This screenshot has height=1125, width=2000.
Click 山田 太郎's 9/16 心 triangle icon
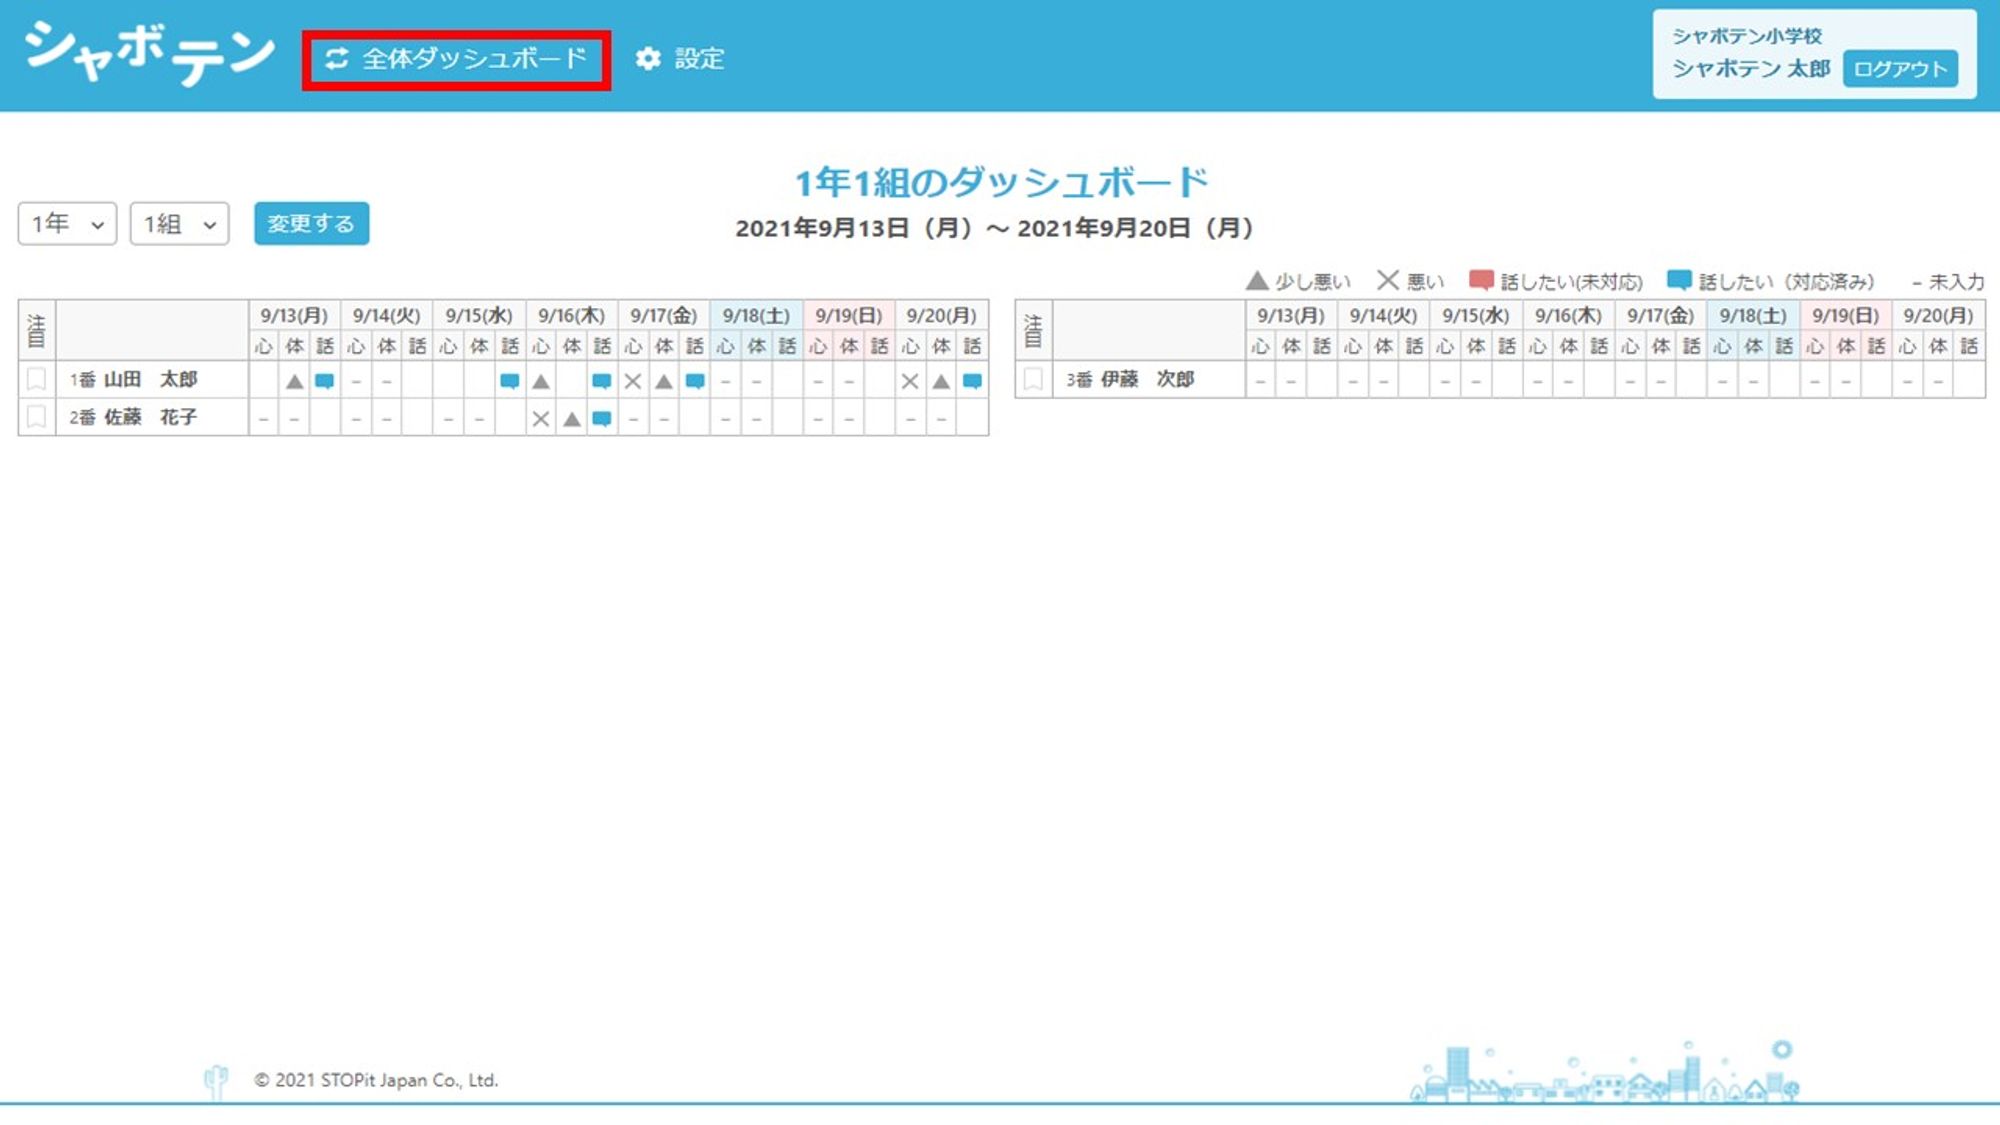(x=541, y=381)
